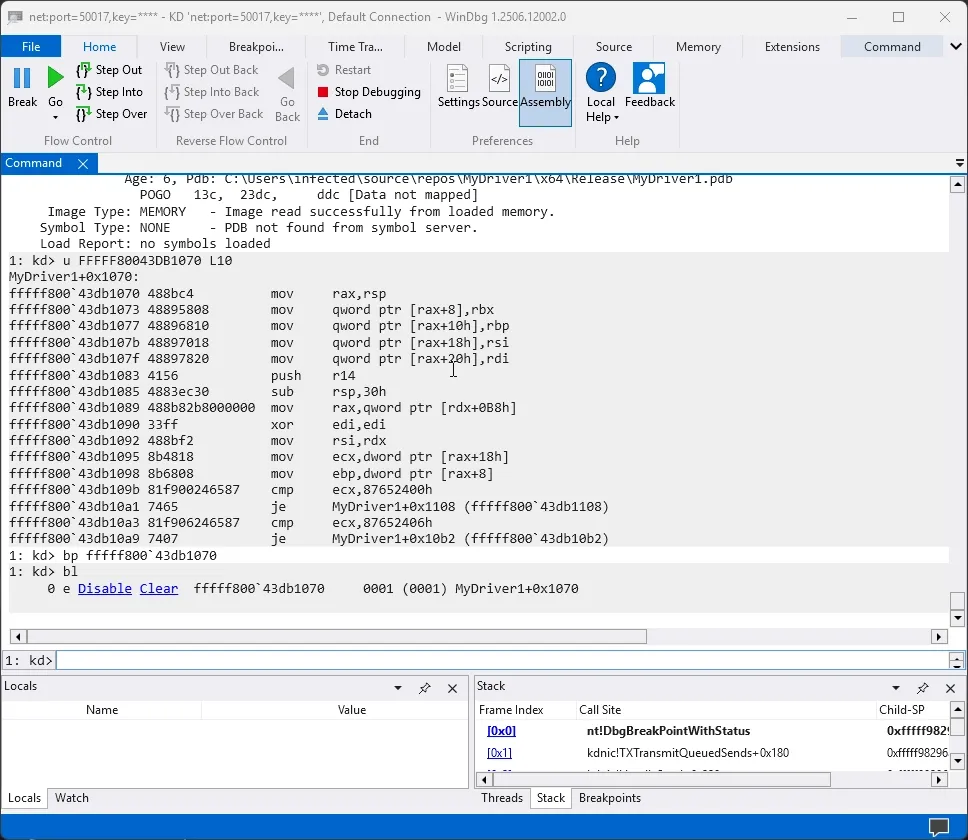
Task: Open the Settings preferences icon
Action: tap(457, 79)
